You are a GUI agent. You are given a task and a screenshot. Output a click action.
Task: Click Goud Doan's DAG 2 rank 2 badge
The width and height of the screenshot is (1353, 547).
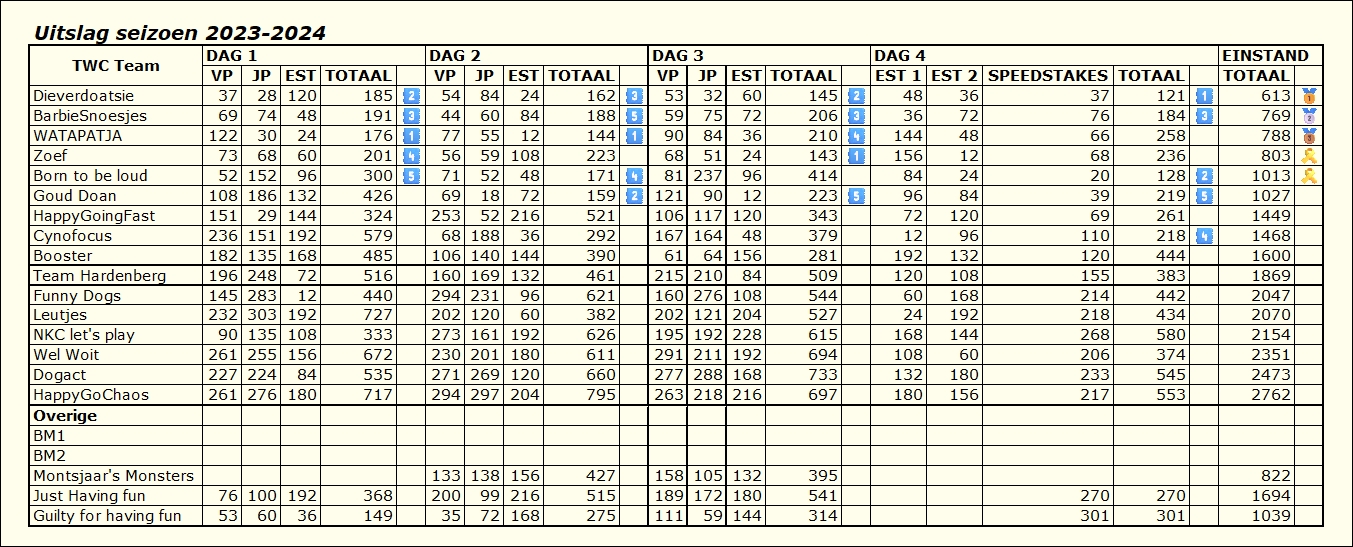(634, 196)
